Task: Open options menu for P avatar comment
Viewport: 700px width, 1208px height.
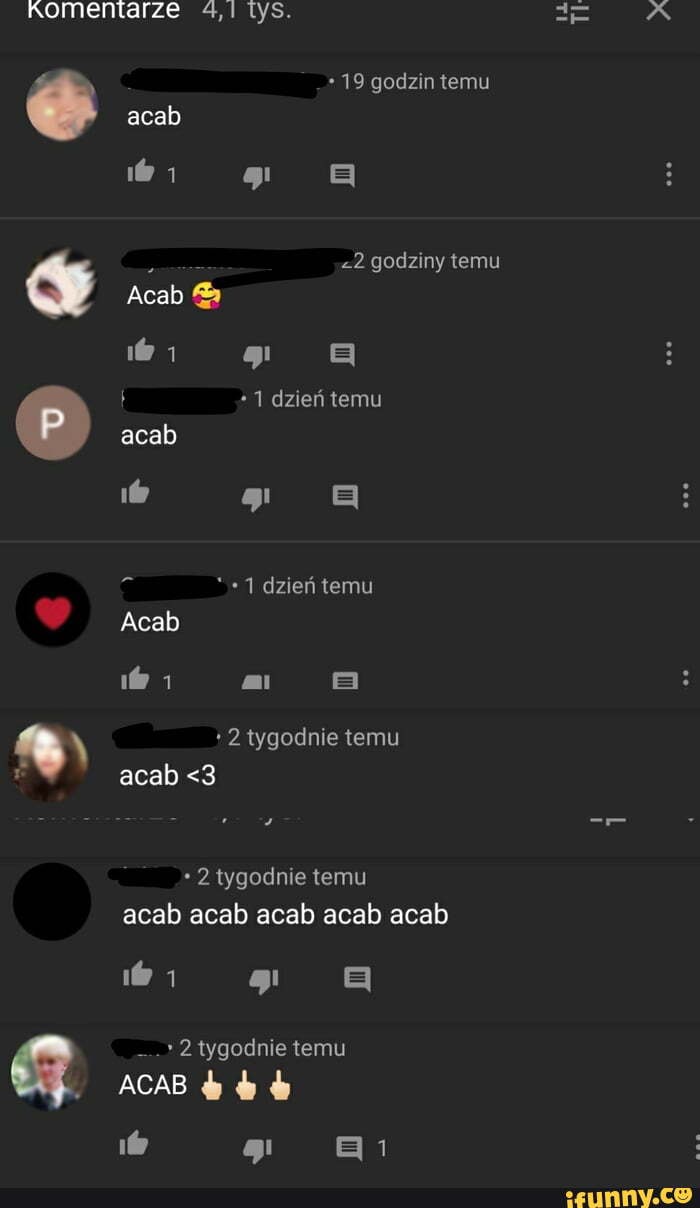Action: pyautogui.click(x=685, y=495)
